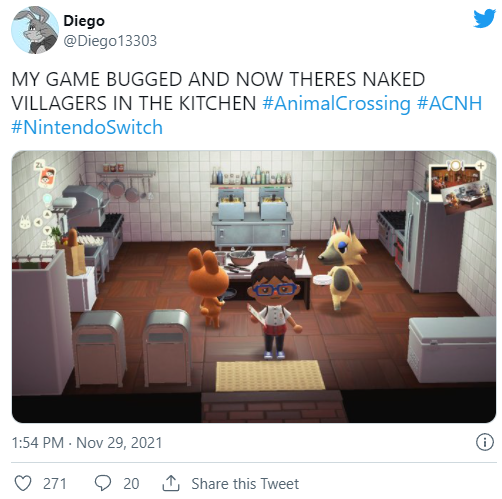The height and width of the screenshot is (499, 502).
Task: Click the reply speech bubble icon
Action: coord(103,483)
